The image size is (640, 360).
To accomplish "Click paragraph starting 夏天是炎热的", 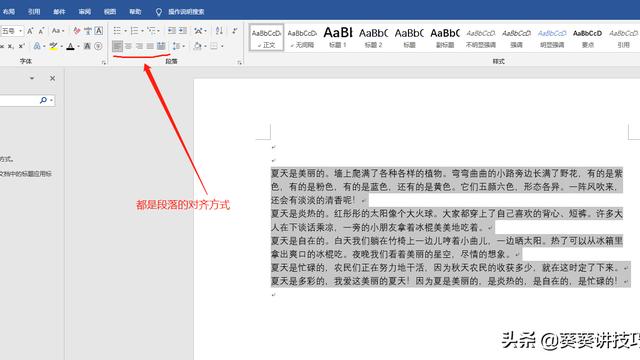I will [447, 220].
